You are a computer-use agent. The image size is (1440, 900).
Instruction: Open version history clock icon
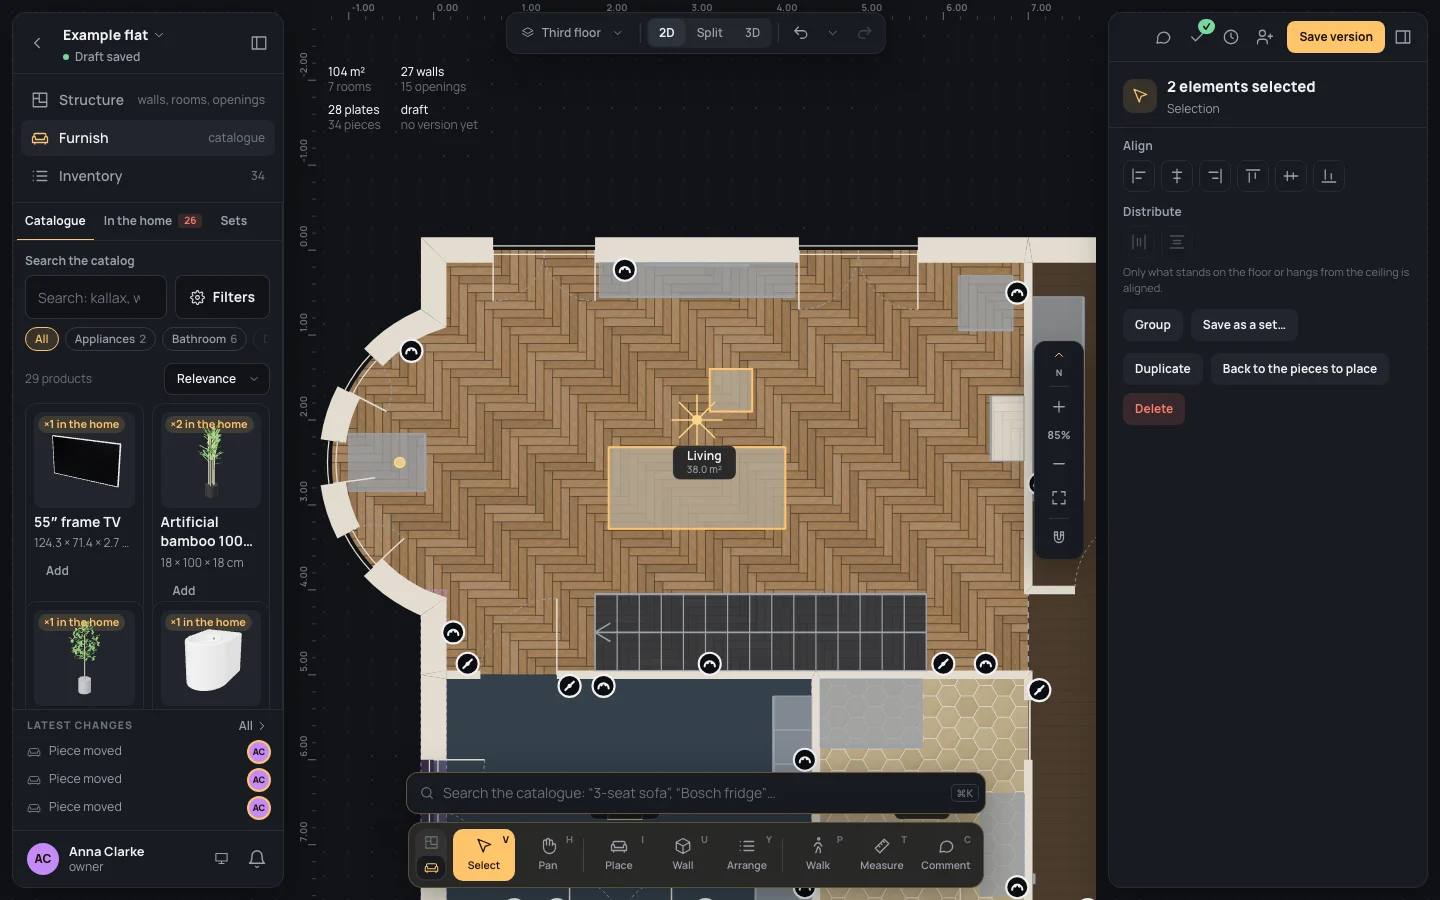click(1231, 37)
